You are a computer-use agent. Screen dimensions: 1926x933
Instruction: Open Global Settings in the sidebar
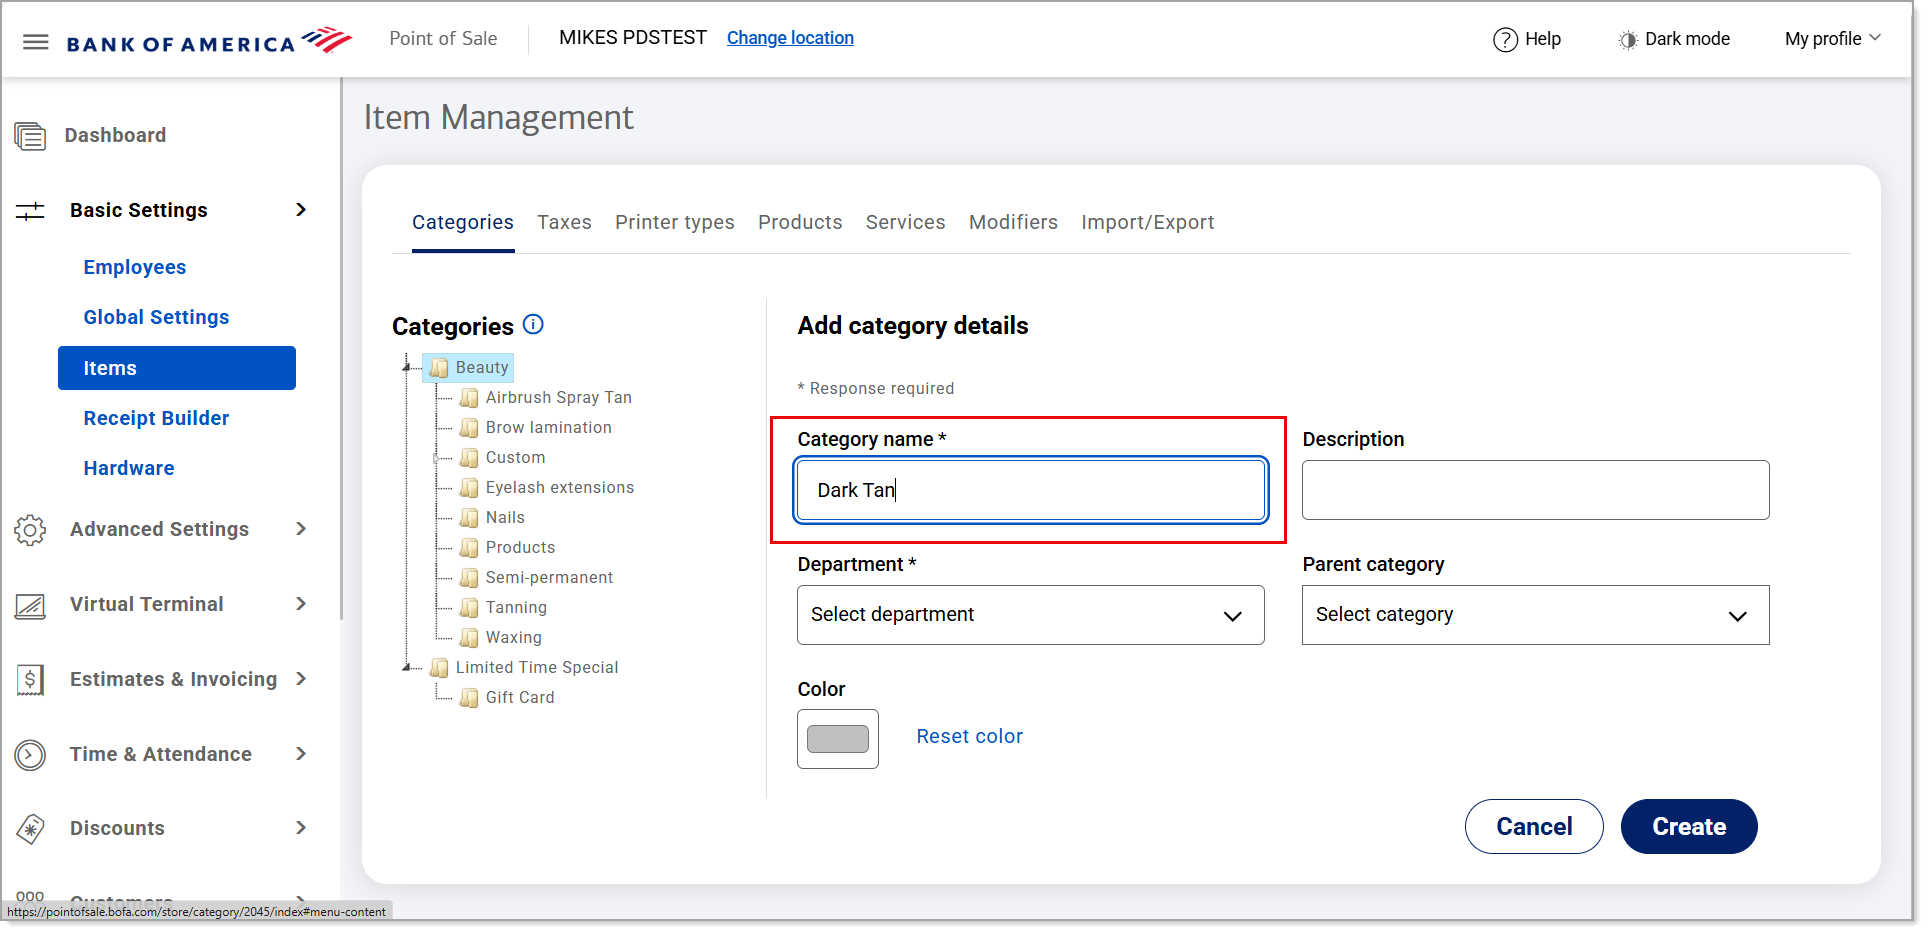156,317
